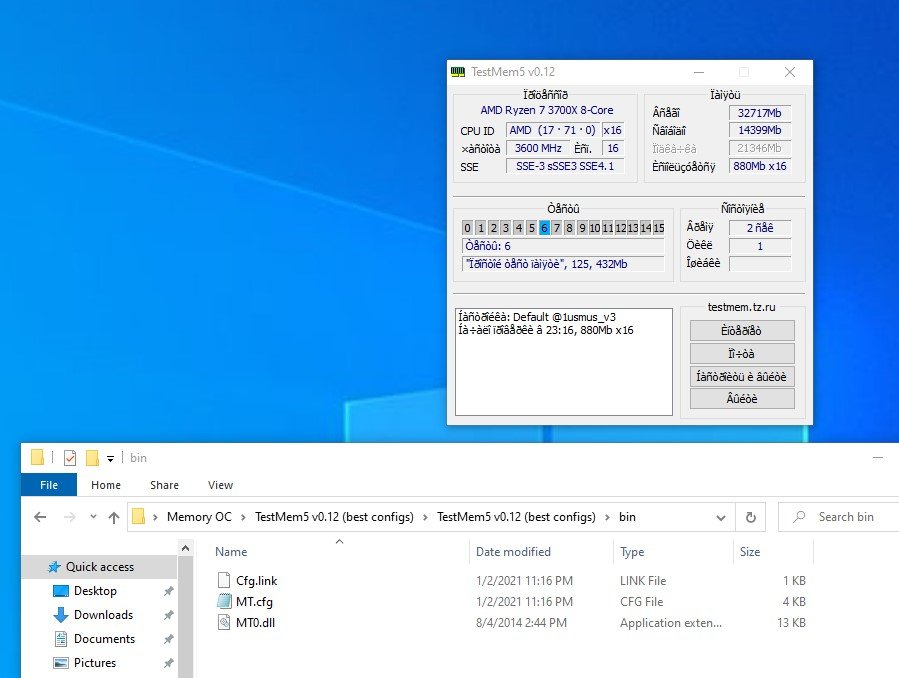Click the bin breadcrumb in address bar
The width and height of the screenshot is (899, 678).
click(627, 516)
